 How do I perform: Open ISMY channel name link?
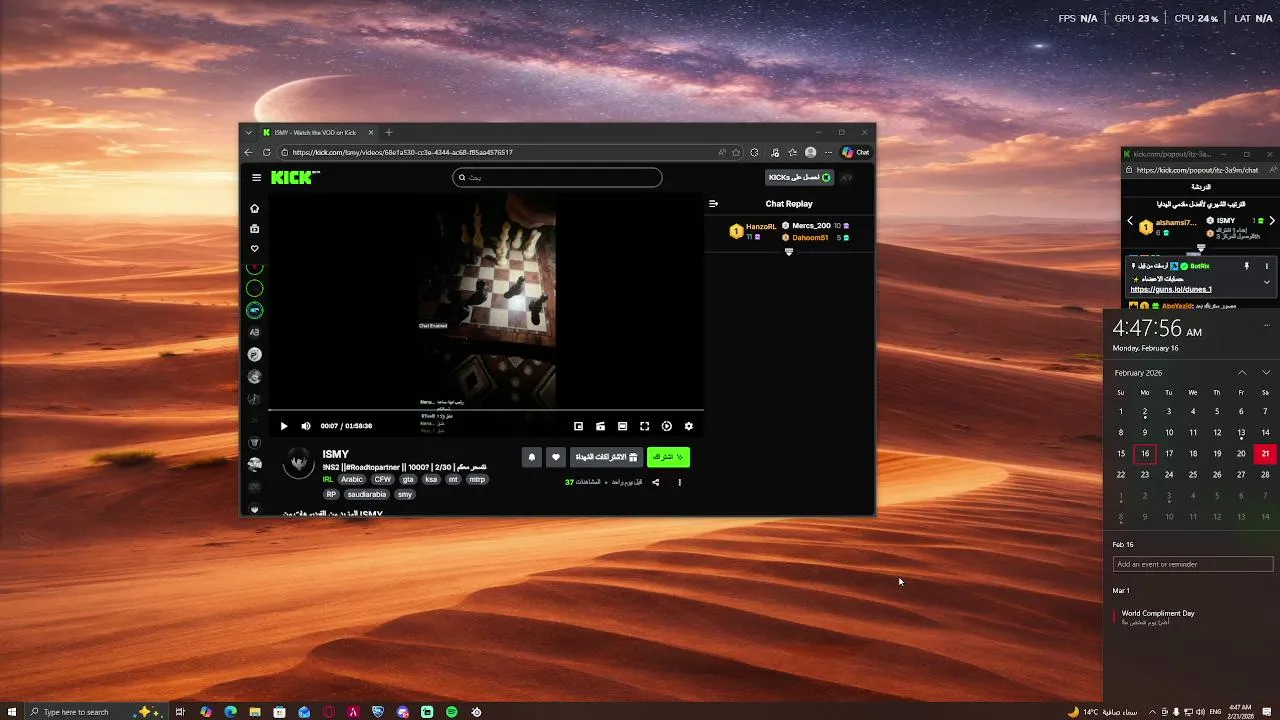coord(335,454)
